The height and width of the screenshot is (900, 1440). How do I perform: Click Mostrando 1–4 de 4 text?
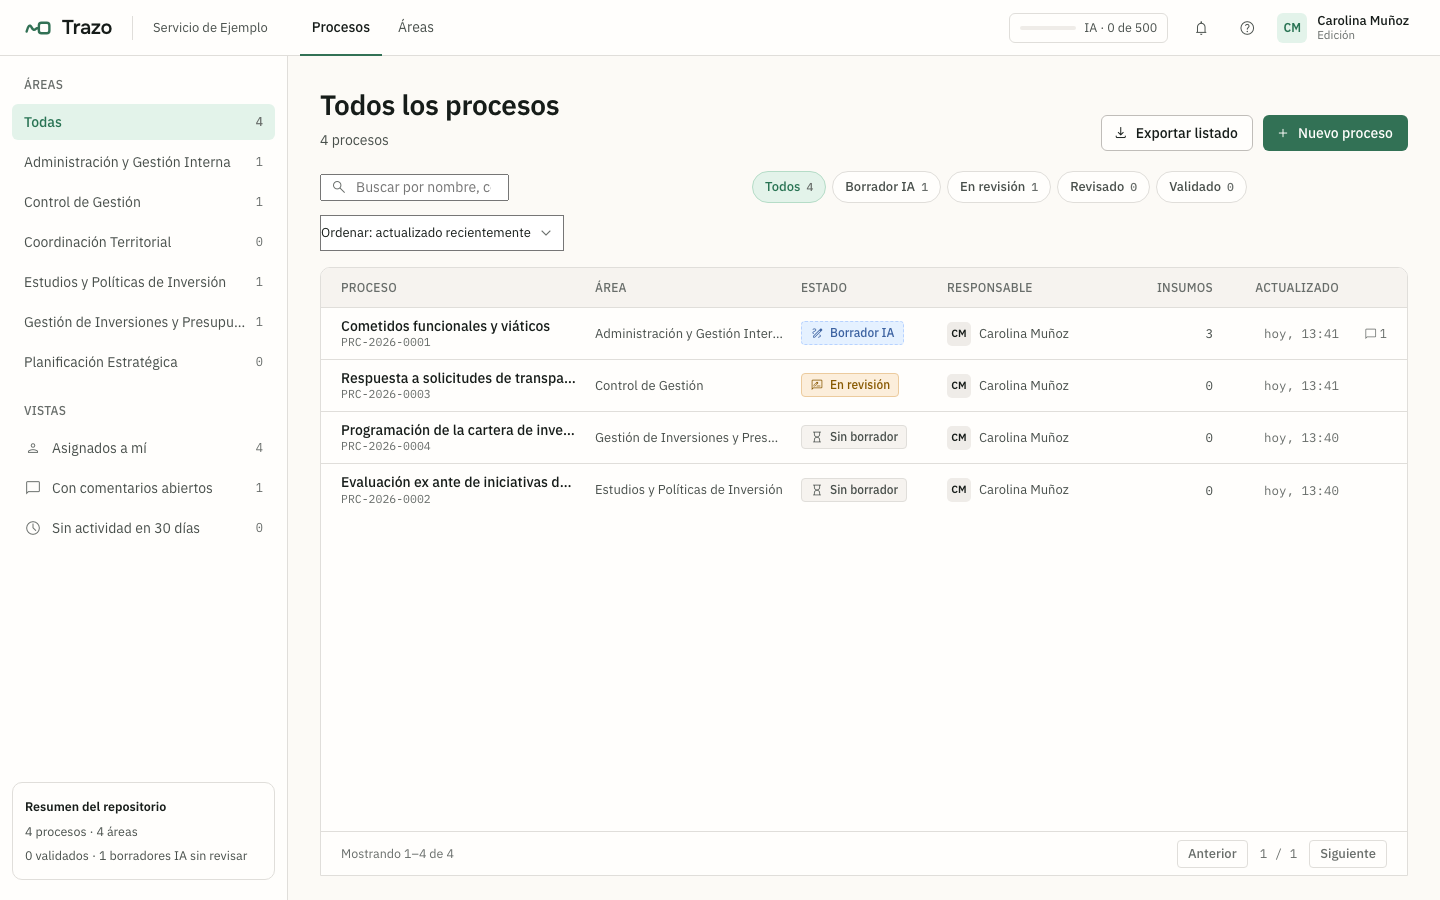tap(397, 854)
